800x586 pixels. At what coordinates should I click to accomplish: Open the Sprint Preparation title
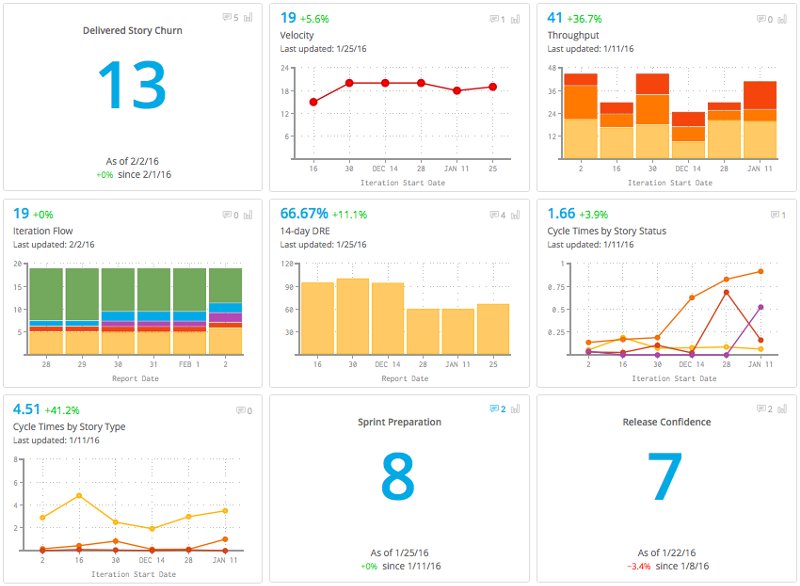coord(399,422)
